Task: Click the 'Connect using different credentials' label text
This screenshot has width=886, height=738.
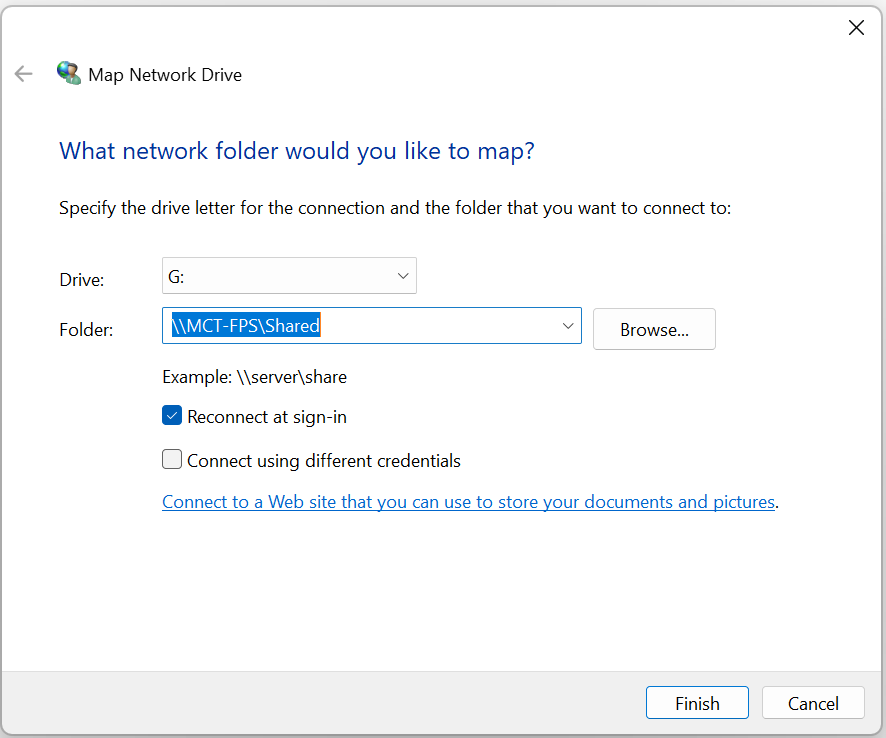Action: coord(323,461)
